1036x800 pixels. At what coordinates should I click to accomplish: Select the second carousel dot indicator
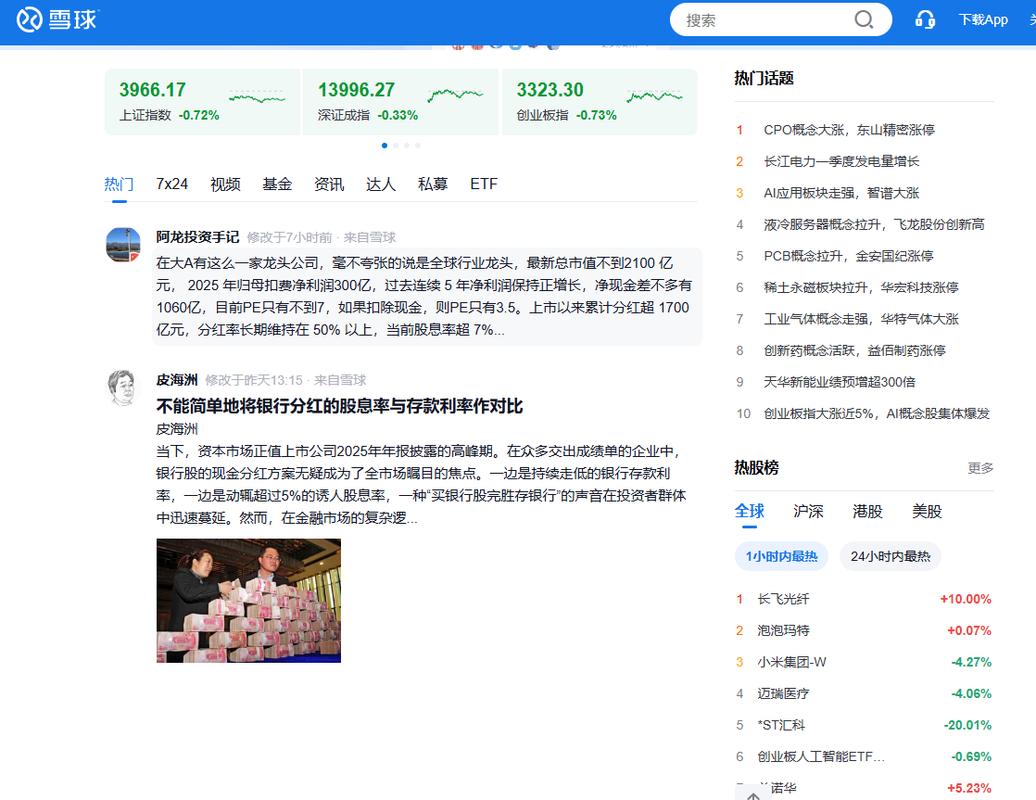tap(396, 145)
